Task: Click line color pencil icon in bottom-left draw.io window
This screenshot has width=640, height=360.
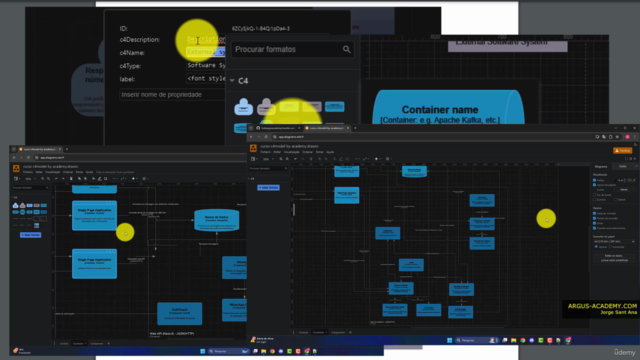Action: (99, 179)
